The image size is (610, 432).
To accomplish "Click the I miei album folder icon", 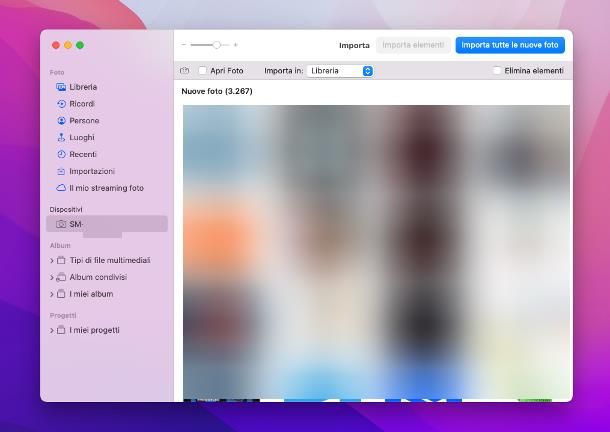I will (61, 294).
